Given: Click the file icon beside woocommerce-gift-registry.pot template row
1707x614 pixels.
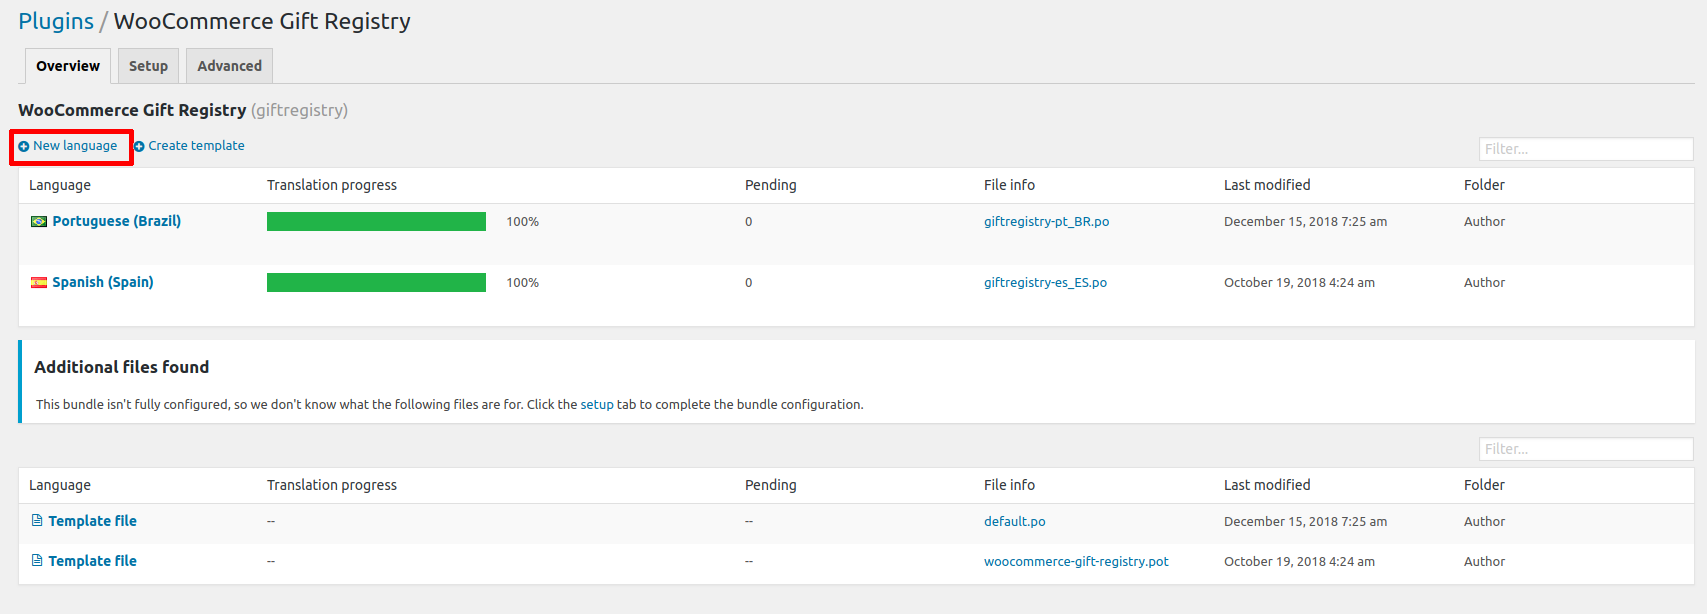Looking at the screenshot, I should (37, 560).
